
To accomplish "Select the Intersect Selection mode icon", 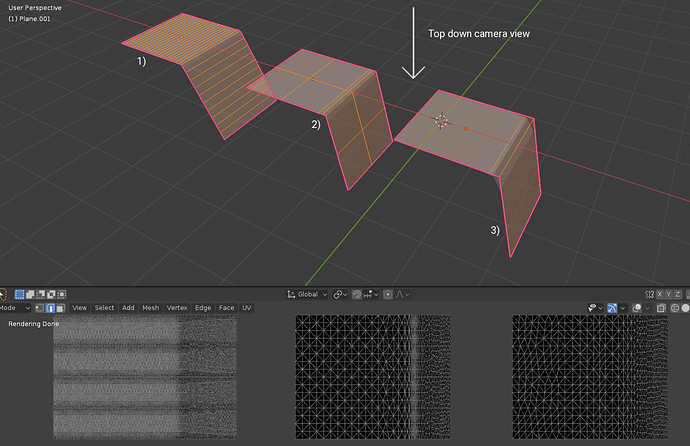I will tap(62, 294).
